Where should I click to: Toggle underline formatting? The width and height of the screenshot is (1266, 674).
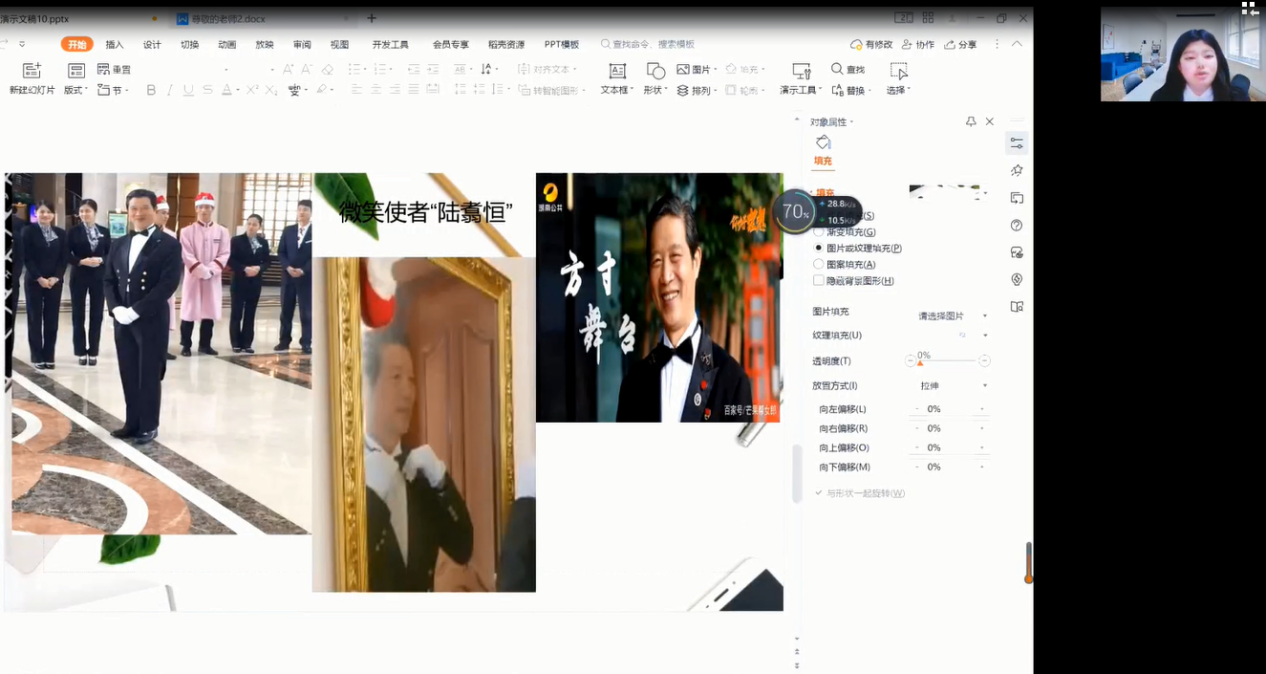click(188, 90)
